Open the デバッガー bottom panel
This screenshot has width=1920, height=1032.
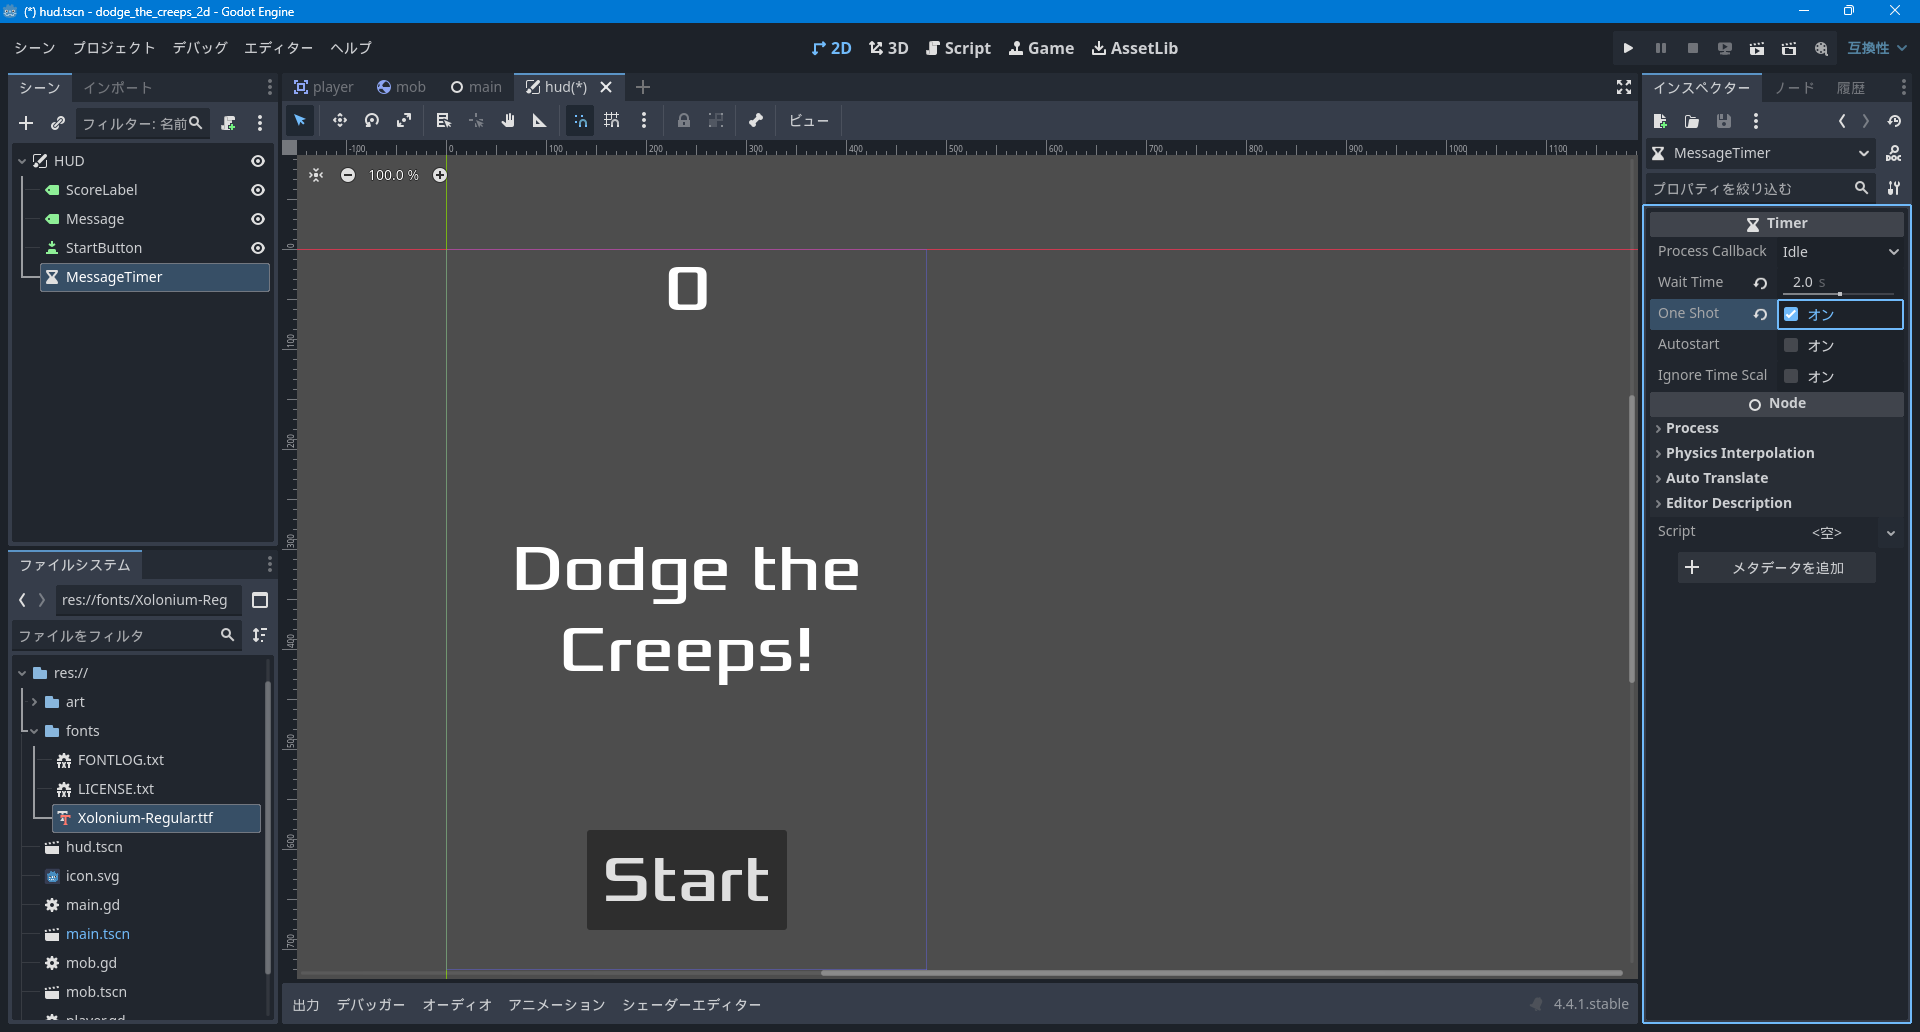click(x=371, y=1005)
